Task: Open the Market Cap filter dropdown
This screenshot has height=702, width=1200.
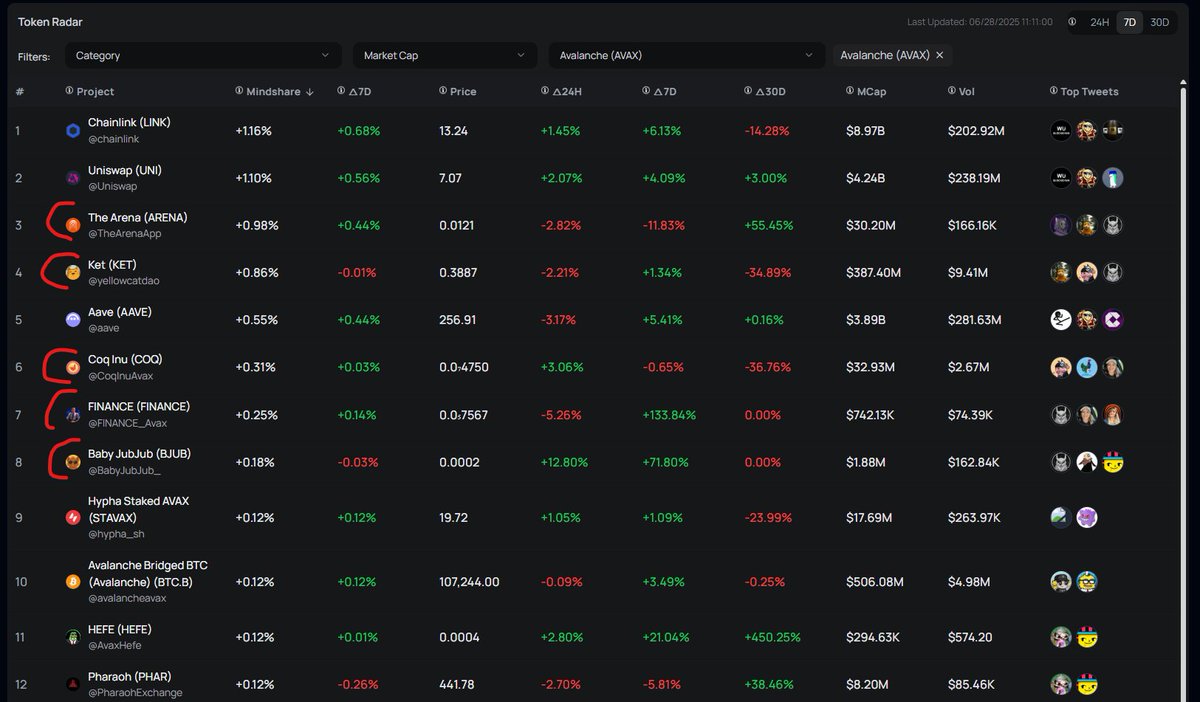Action: coord(445,56)
